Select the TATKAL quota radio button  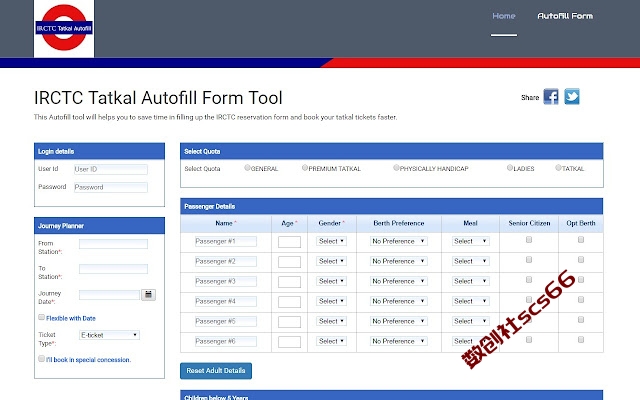[x=558, y=167]
